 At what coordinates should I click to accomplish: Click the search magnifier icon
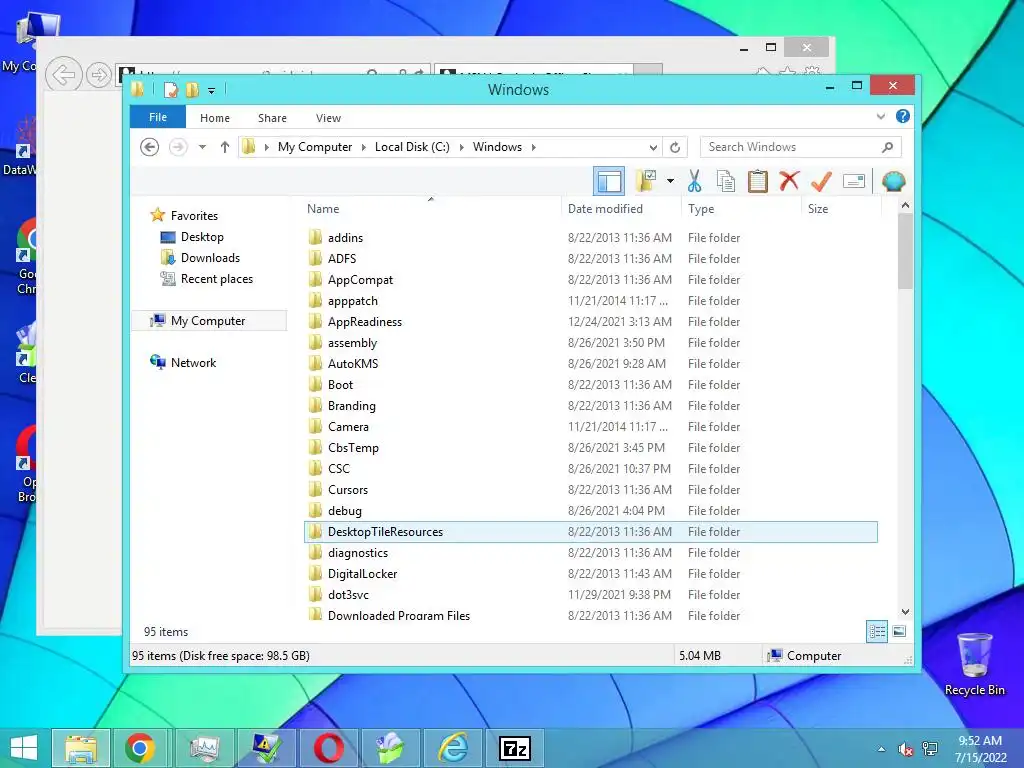click(x=888, y=147)
